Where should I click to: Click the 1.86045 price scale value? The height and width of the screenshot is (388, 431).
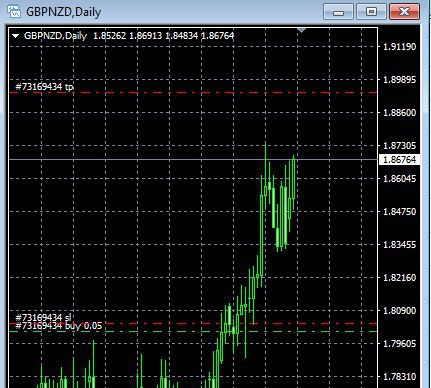[400, 179]
